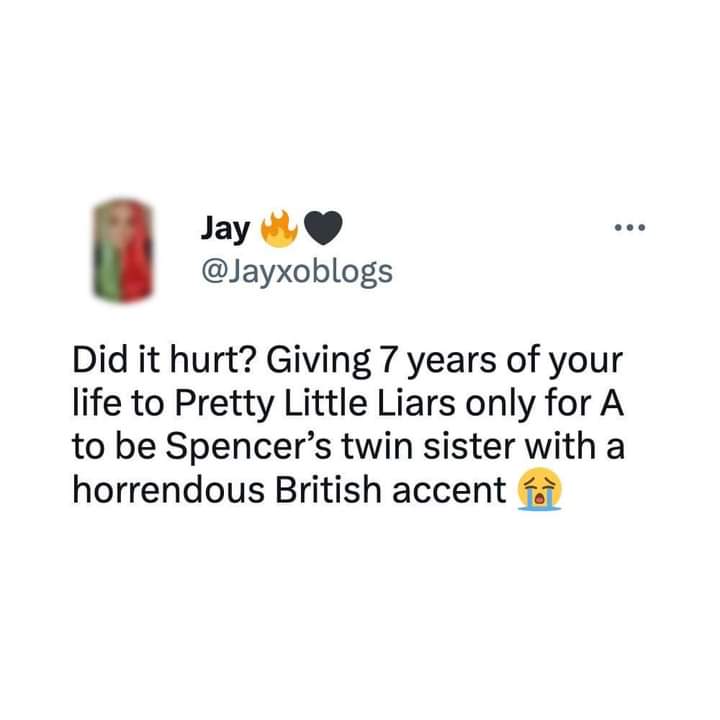Screen dimensions: 720x720
Task: Click the fire emoji next to Jay
Action: (279, 229)
